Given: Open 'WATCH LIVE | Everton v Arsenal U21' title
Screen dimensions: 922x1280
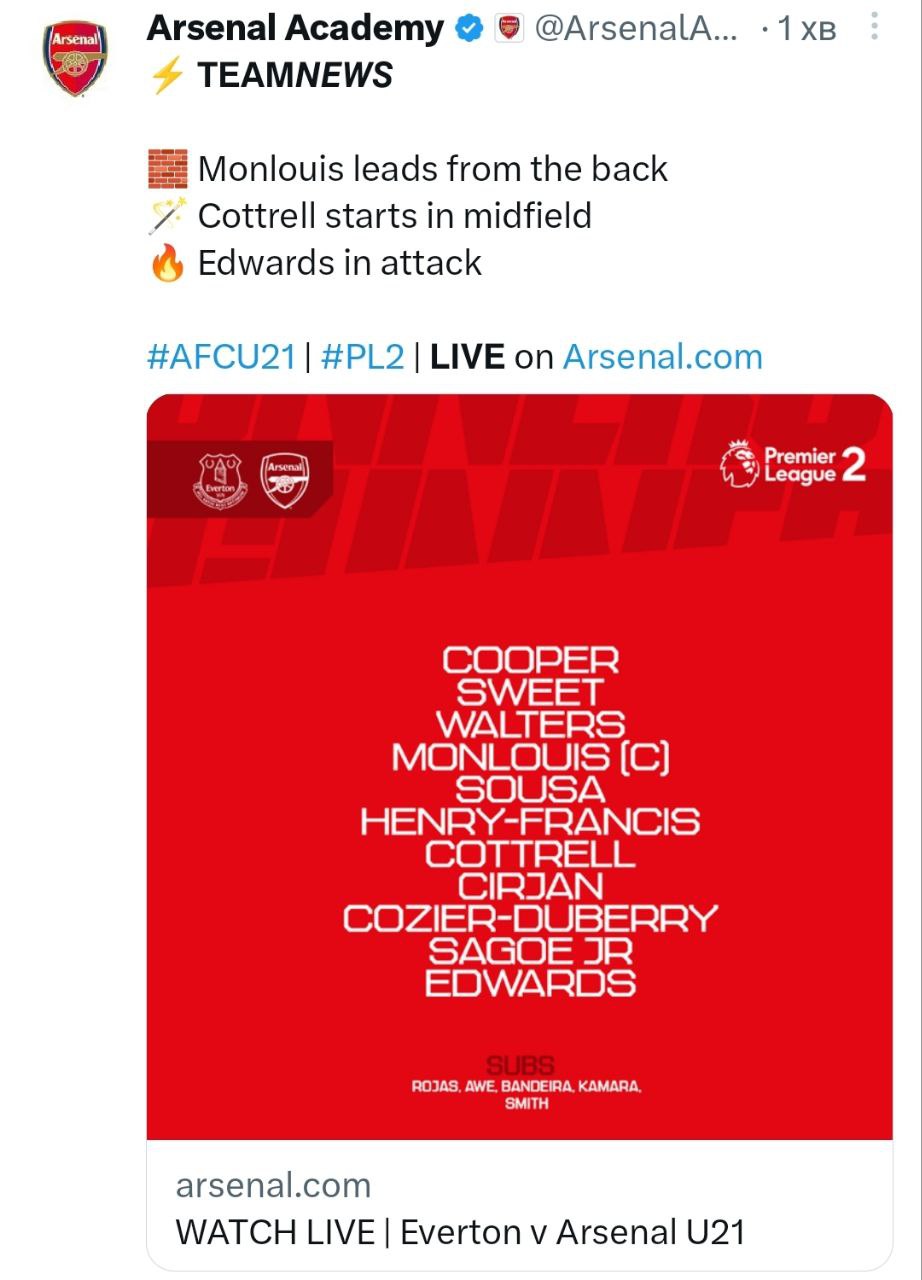Looking at the screenshot, I should click(x=460, y=1232).
